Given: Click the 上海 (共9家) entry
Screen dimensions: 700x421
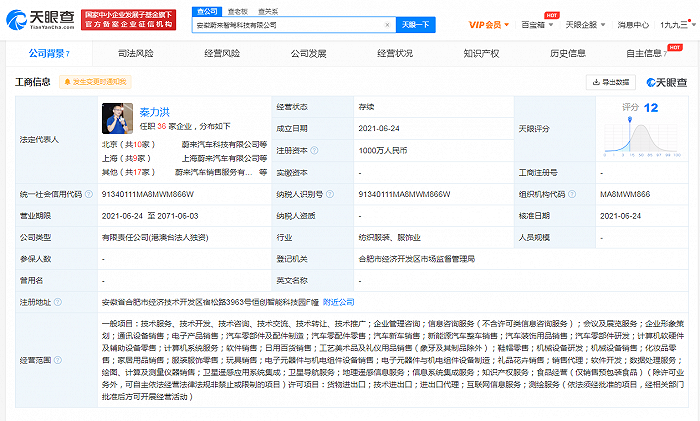Looking at the screenshot, I should click(126, 158).
